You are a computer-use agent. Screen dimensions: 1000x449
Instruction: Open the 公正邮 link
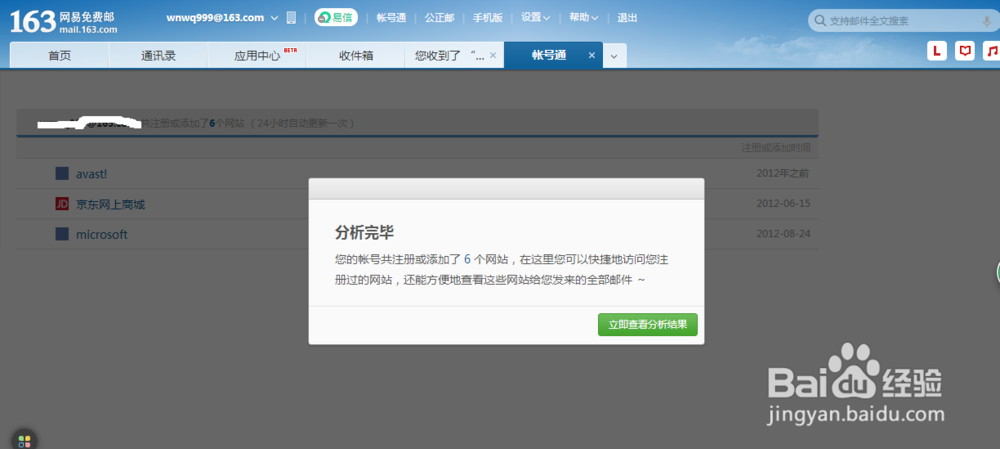pos(439,18)
